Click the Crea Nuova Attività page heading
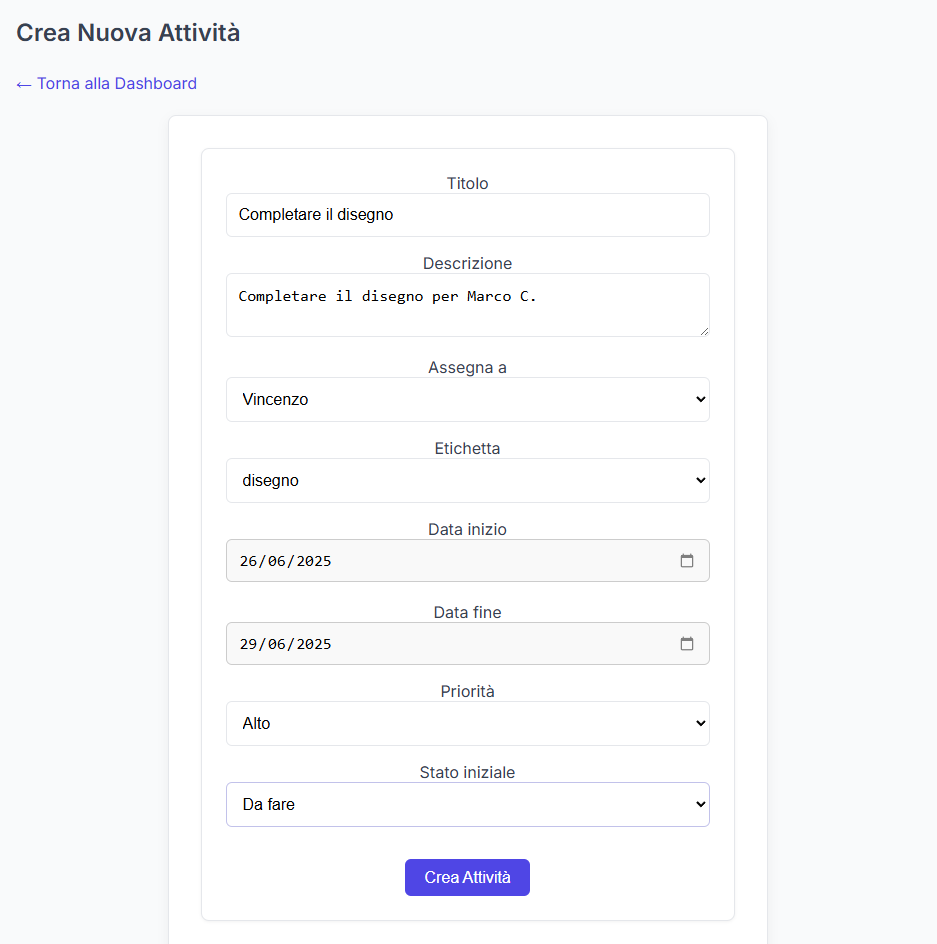The width and height of the screenshot is (937, 944). click(128, 33)
